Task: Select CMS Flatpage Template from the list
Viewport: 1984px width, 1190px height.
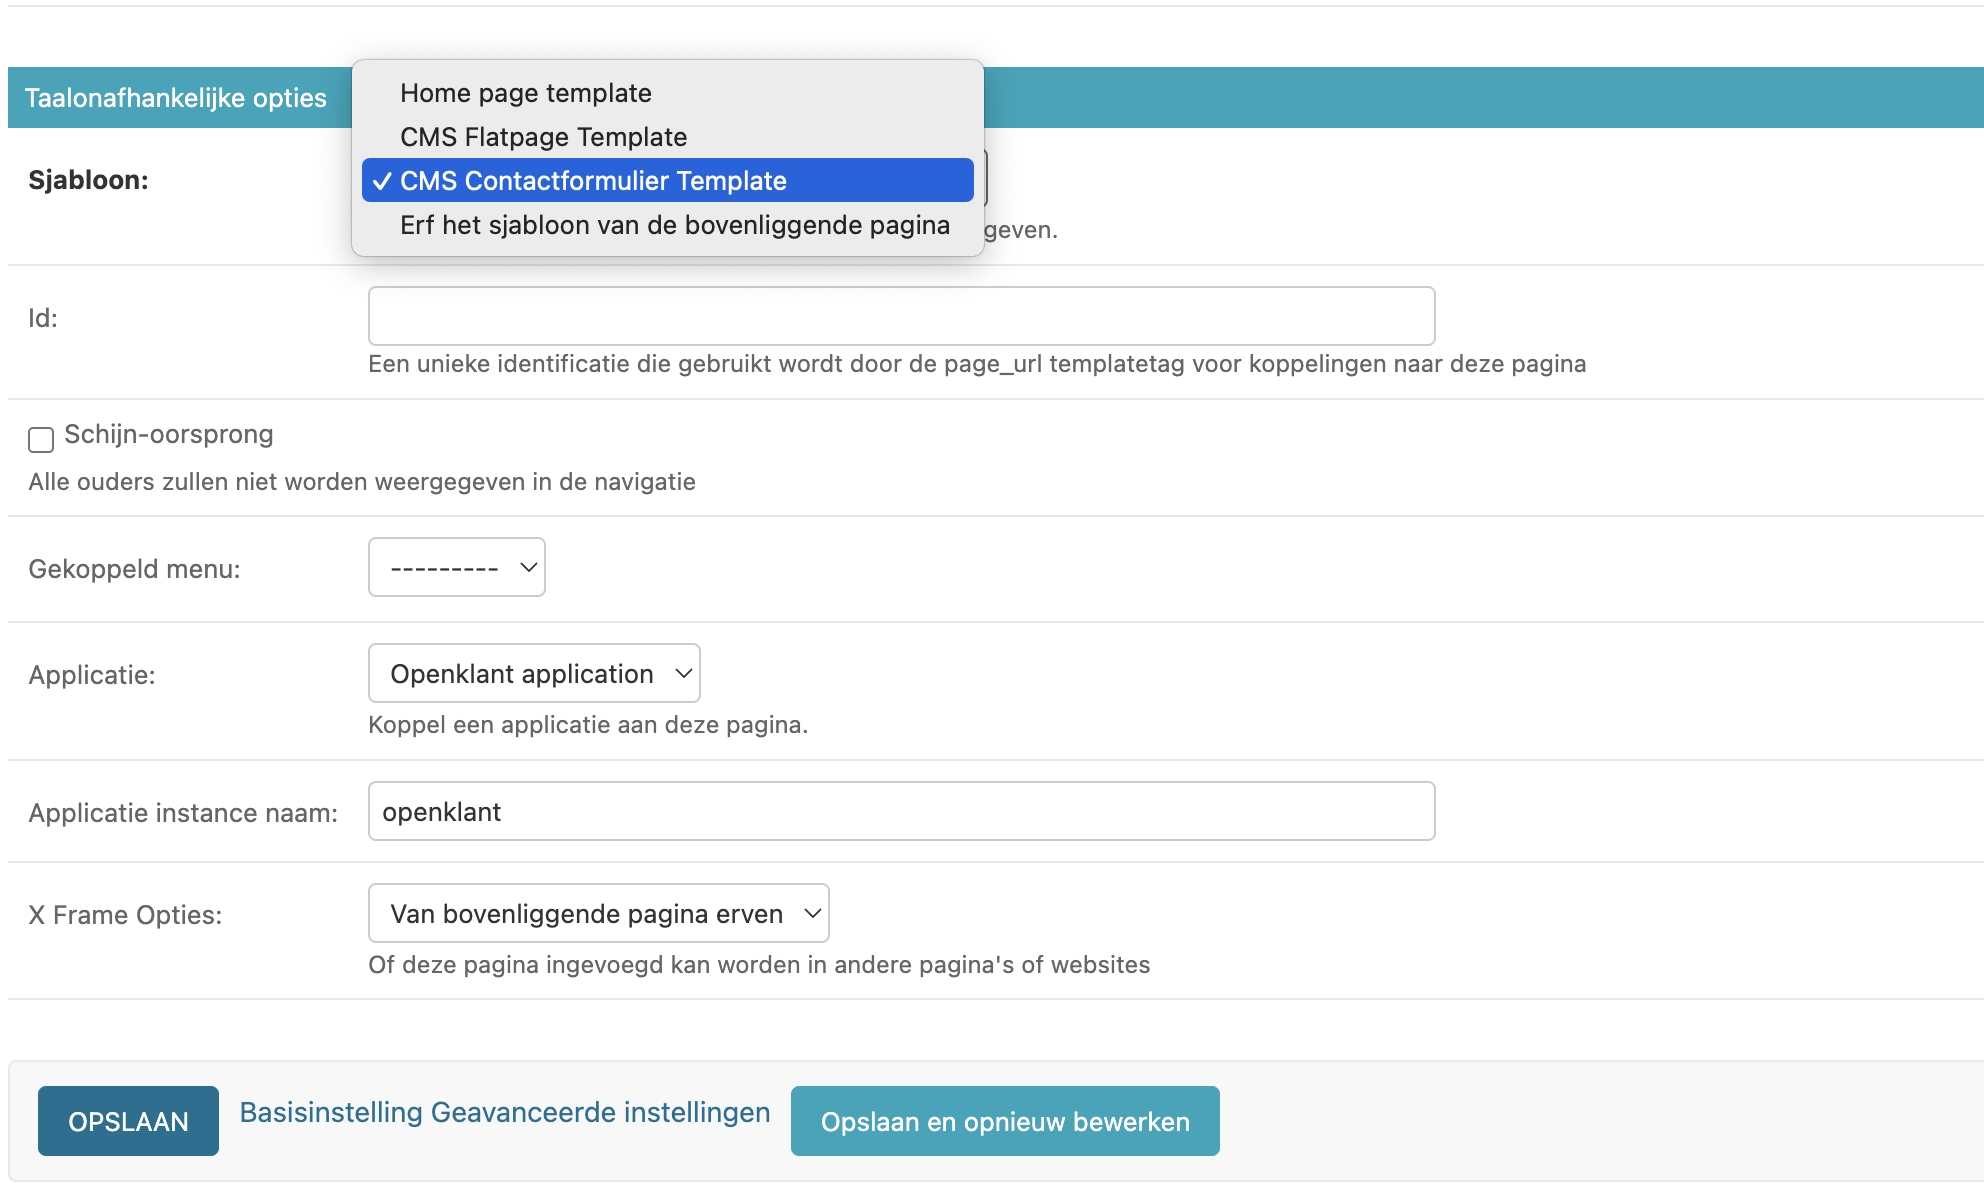Action: (x=543, y=137)
